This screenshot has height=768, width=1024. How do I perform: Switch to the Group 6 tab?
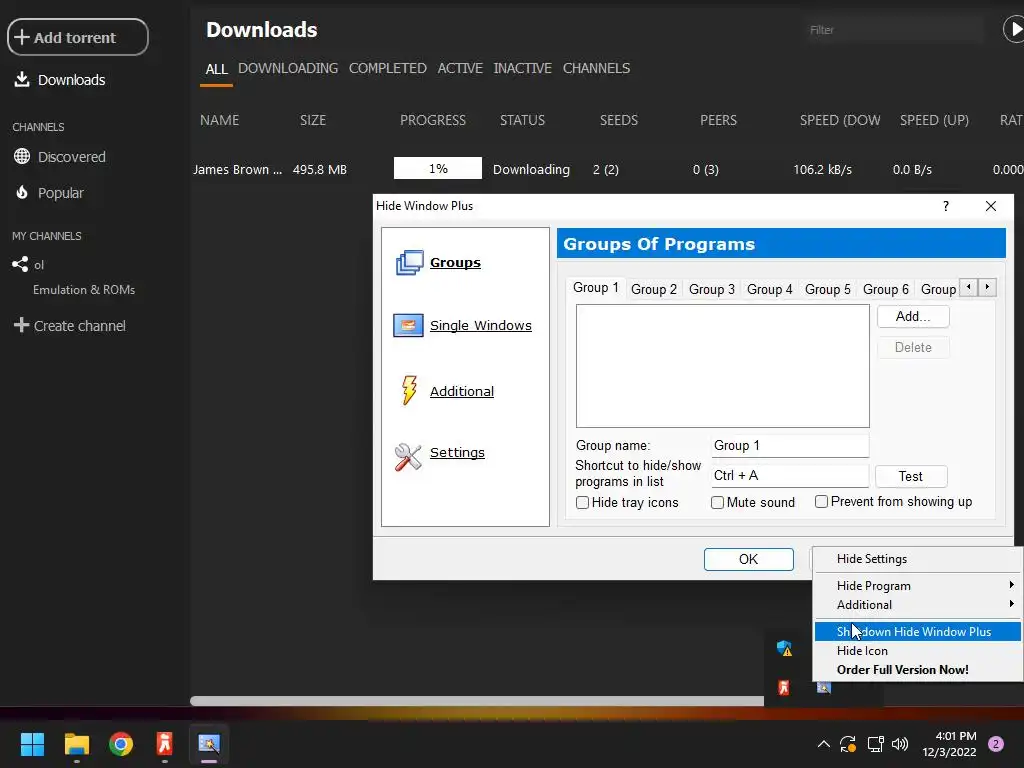(x=886, y=289)
